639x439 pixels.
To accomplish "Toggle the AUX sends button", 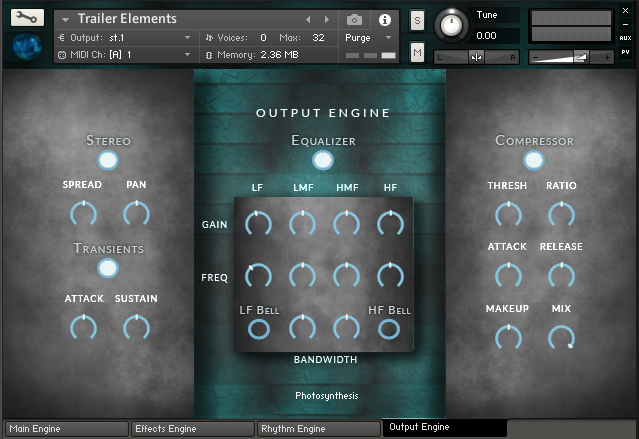I will click(625, 38).
